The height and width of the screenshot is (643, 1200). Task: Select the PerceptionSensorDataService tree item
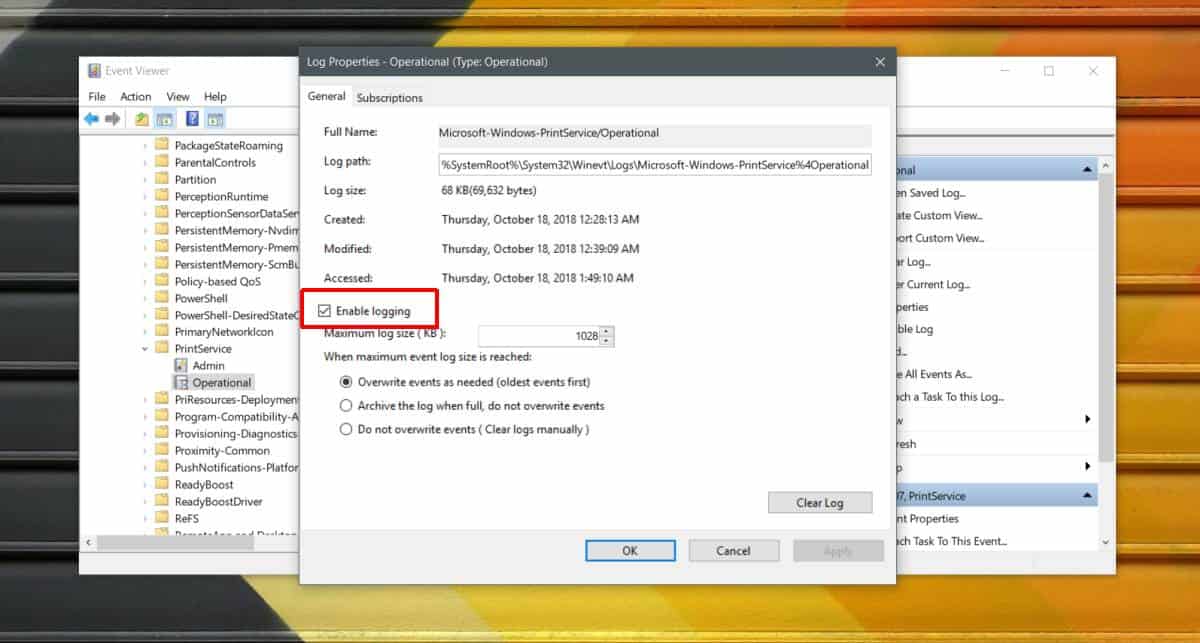(236, 213)
